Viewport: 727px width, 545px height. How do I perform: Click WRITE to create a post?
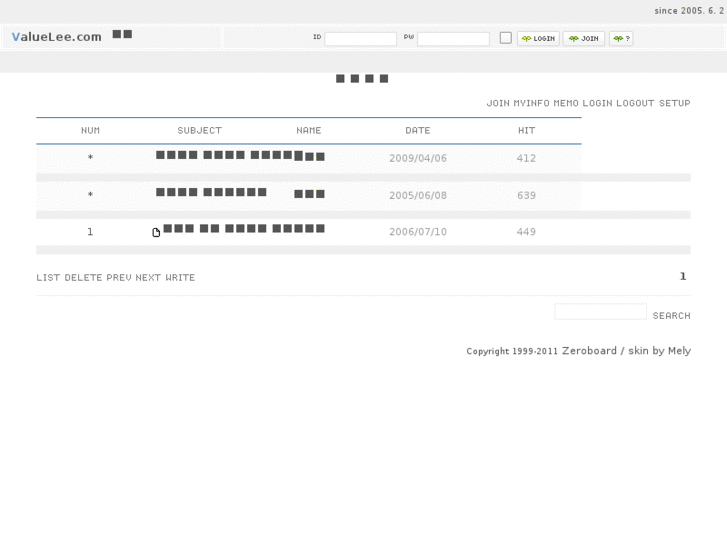click(x=180, y=277)
